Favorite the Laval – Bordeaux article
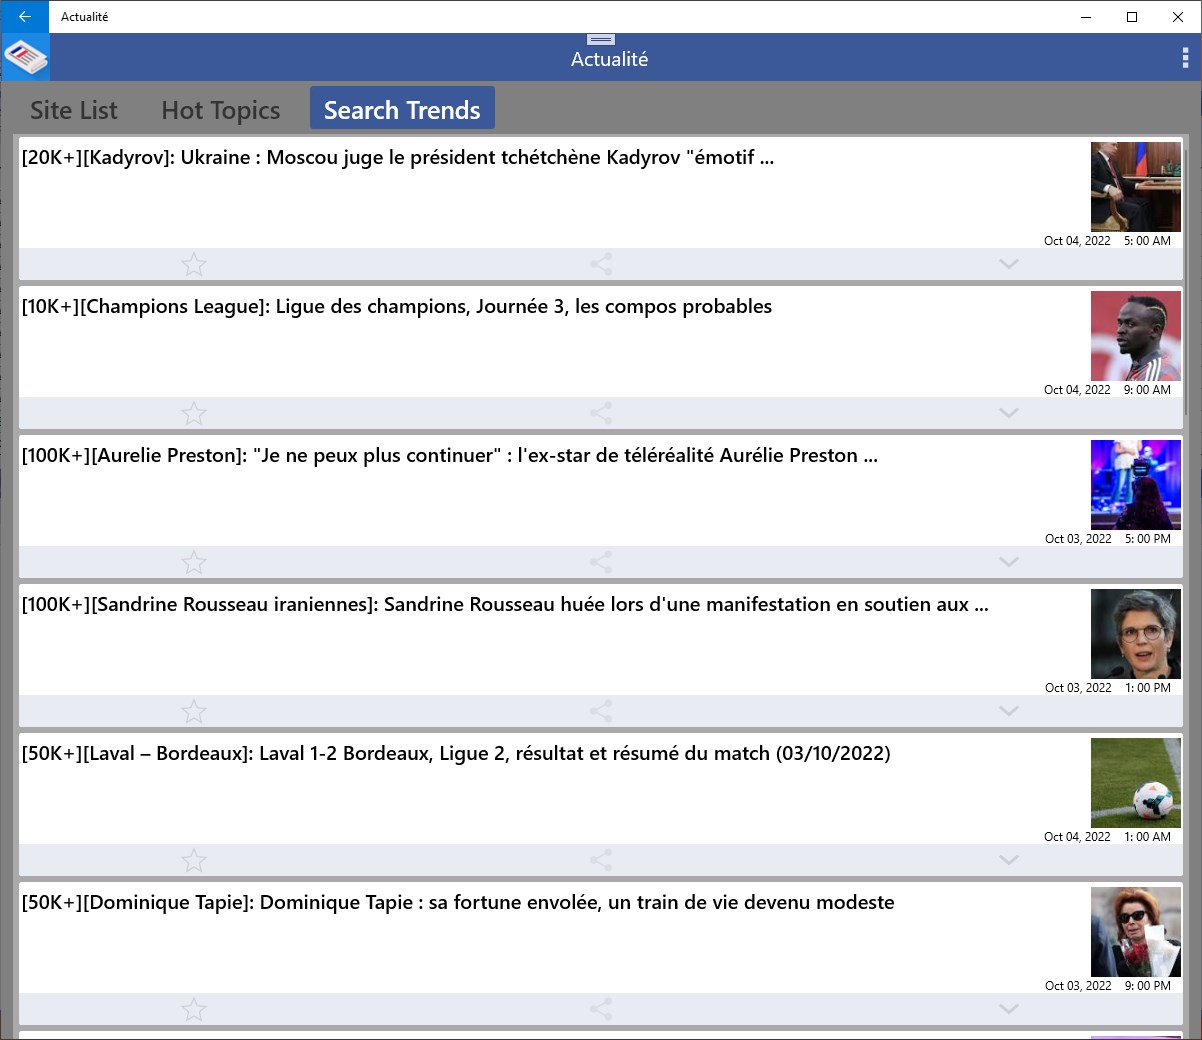The width and height of the screenshot is (1202, 1040). [x=194, y=860]
